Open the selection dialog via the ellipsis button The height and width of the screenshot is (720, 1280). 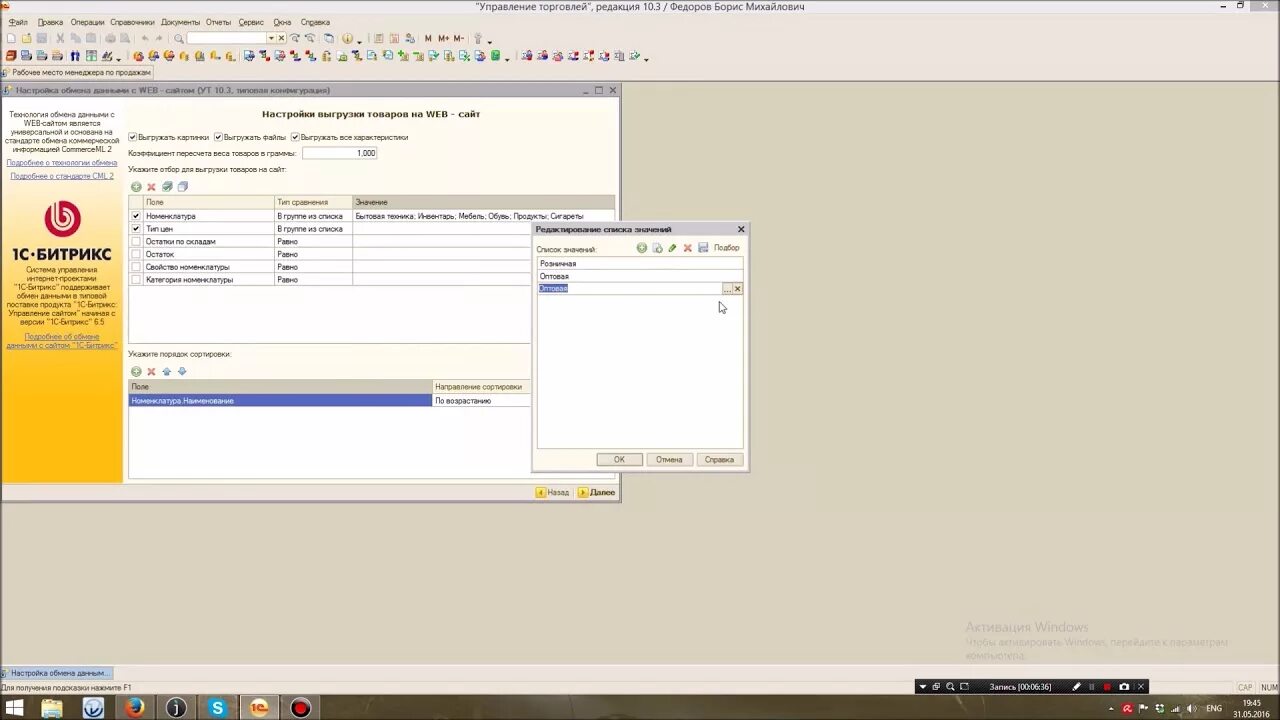pos(727,289)
